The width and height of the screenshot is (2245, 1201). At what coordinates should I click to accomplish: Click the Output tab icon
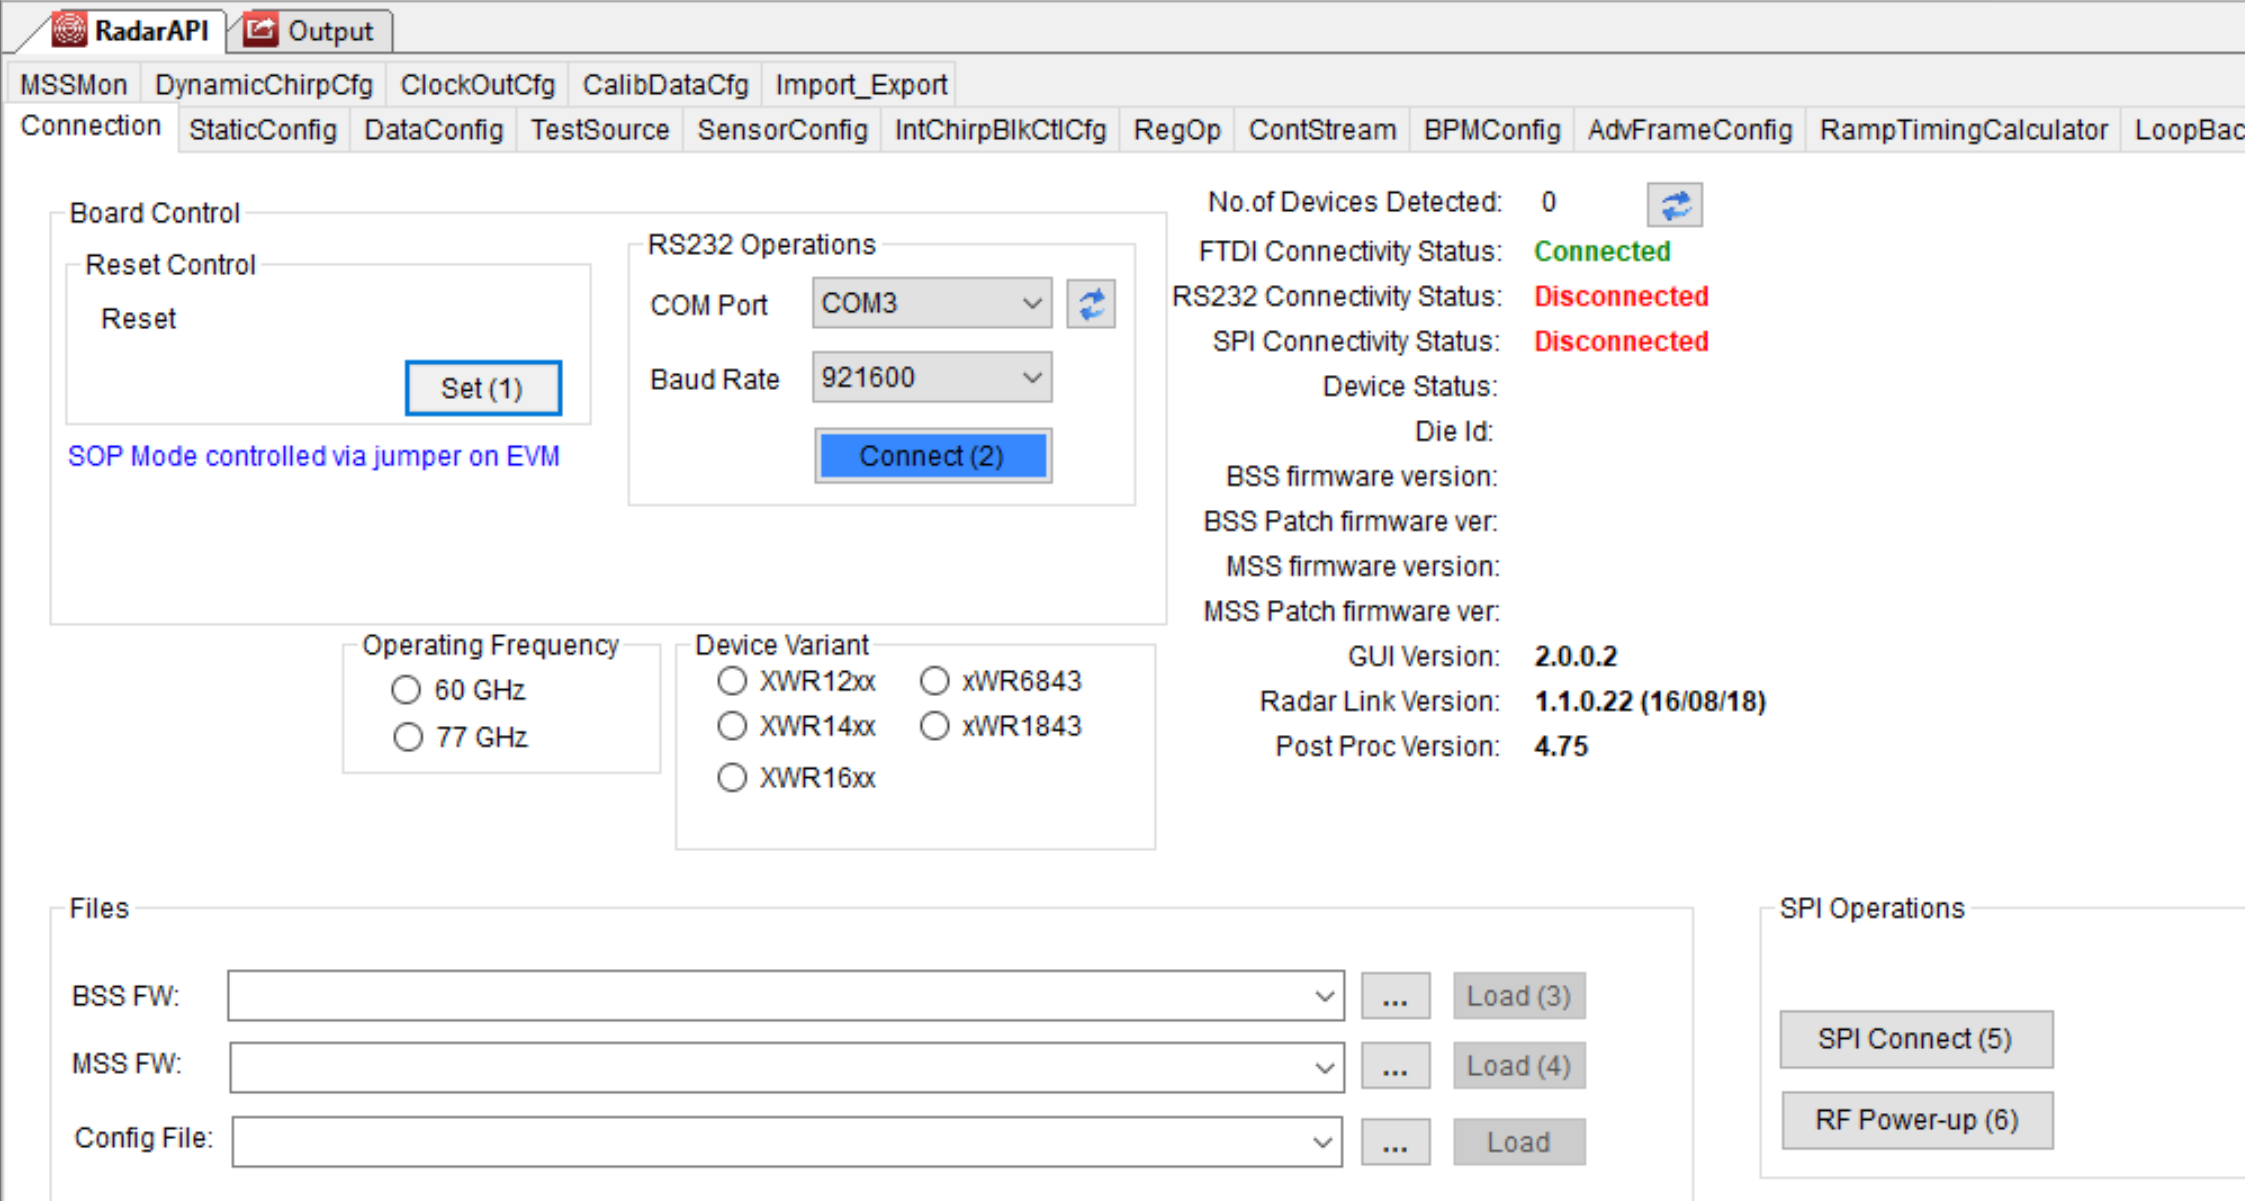[261, 30]
